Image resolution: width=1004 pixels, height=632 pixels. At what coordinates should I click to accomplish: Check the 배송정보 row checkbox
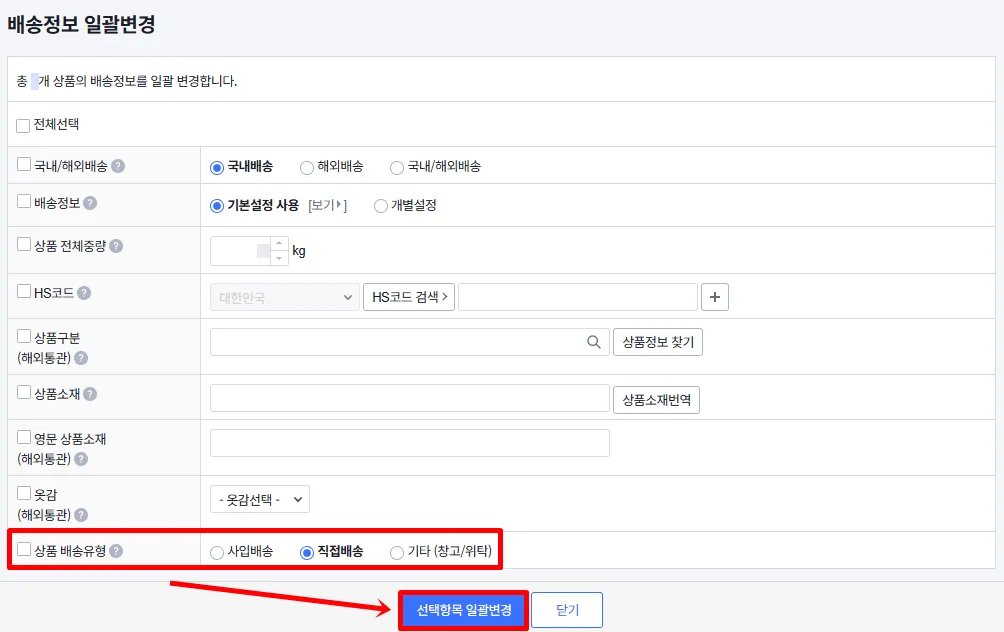(x=24, y=201)
